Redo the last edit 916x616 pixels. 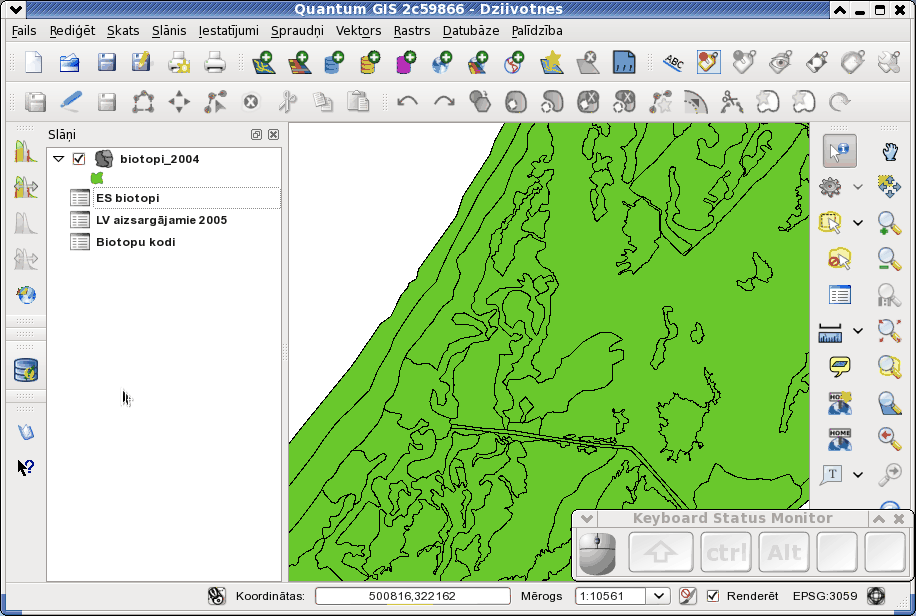(x=444, y=102)
